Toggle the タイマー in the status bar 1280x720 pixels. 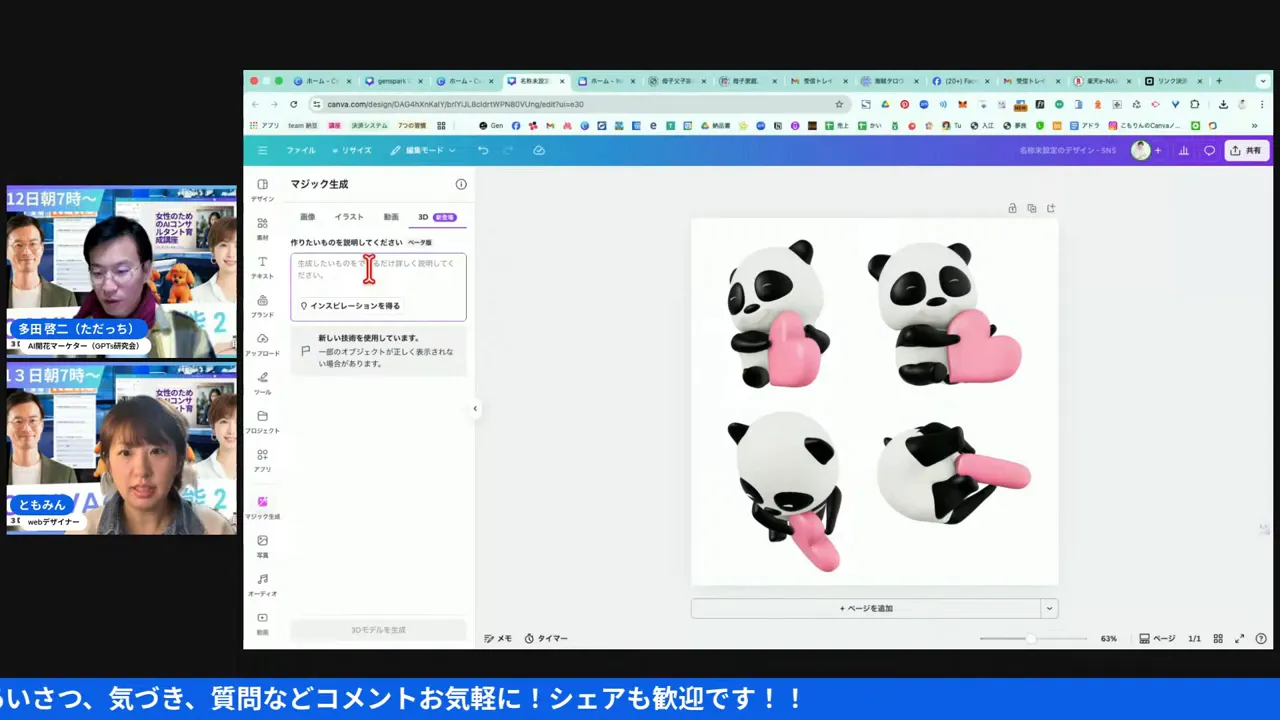[x=546, y=638]
